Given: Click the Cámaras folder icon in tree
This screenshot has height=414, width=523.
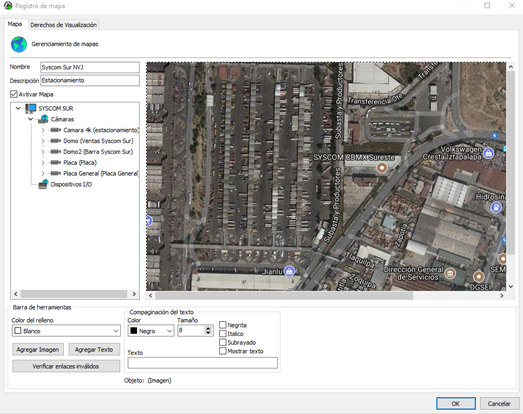Looking at the screenshot, I should [43, 119].
